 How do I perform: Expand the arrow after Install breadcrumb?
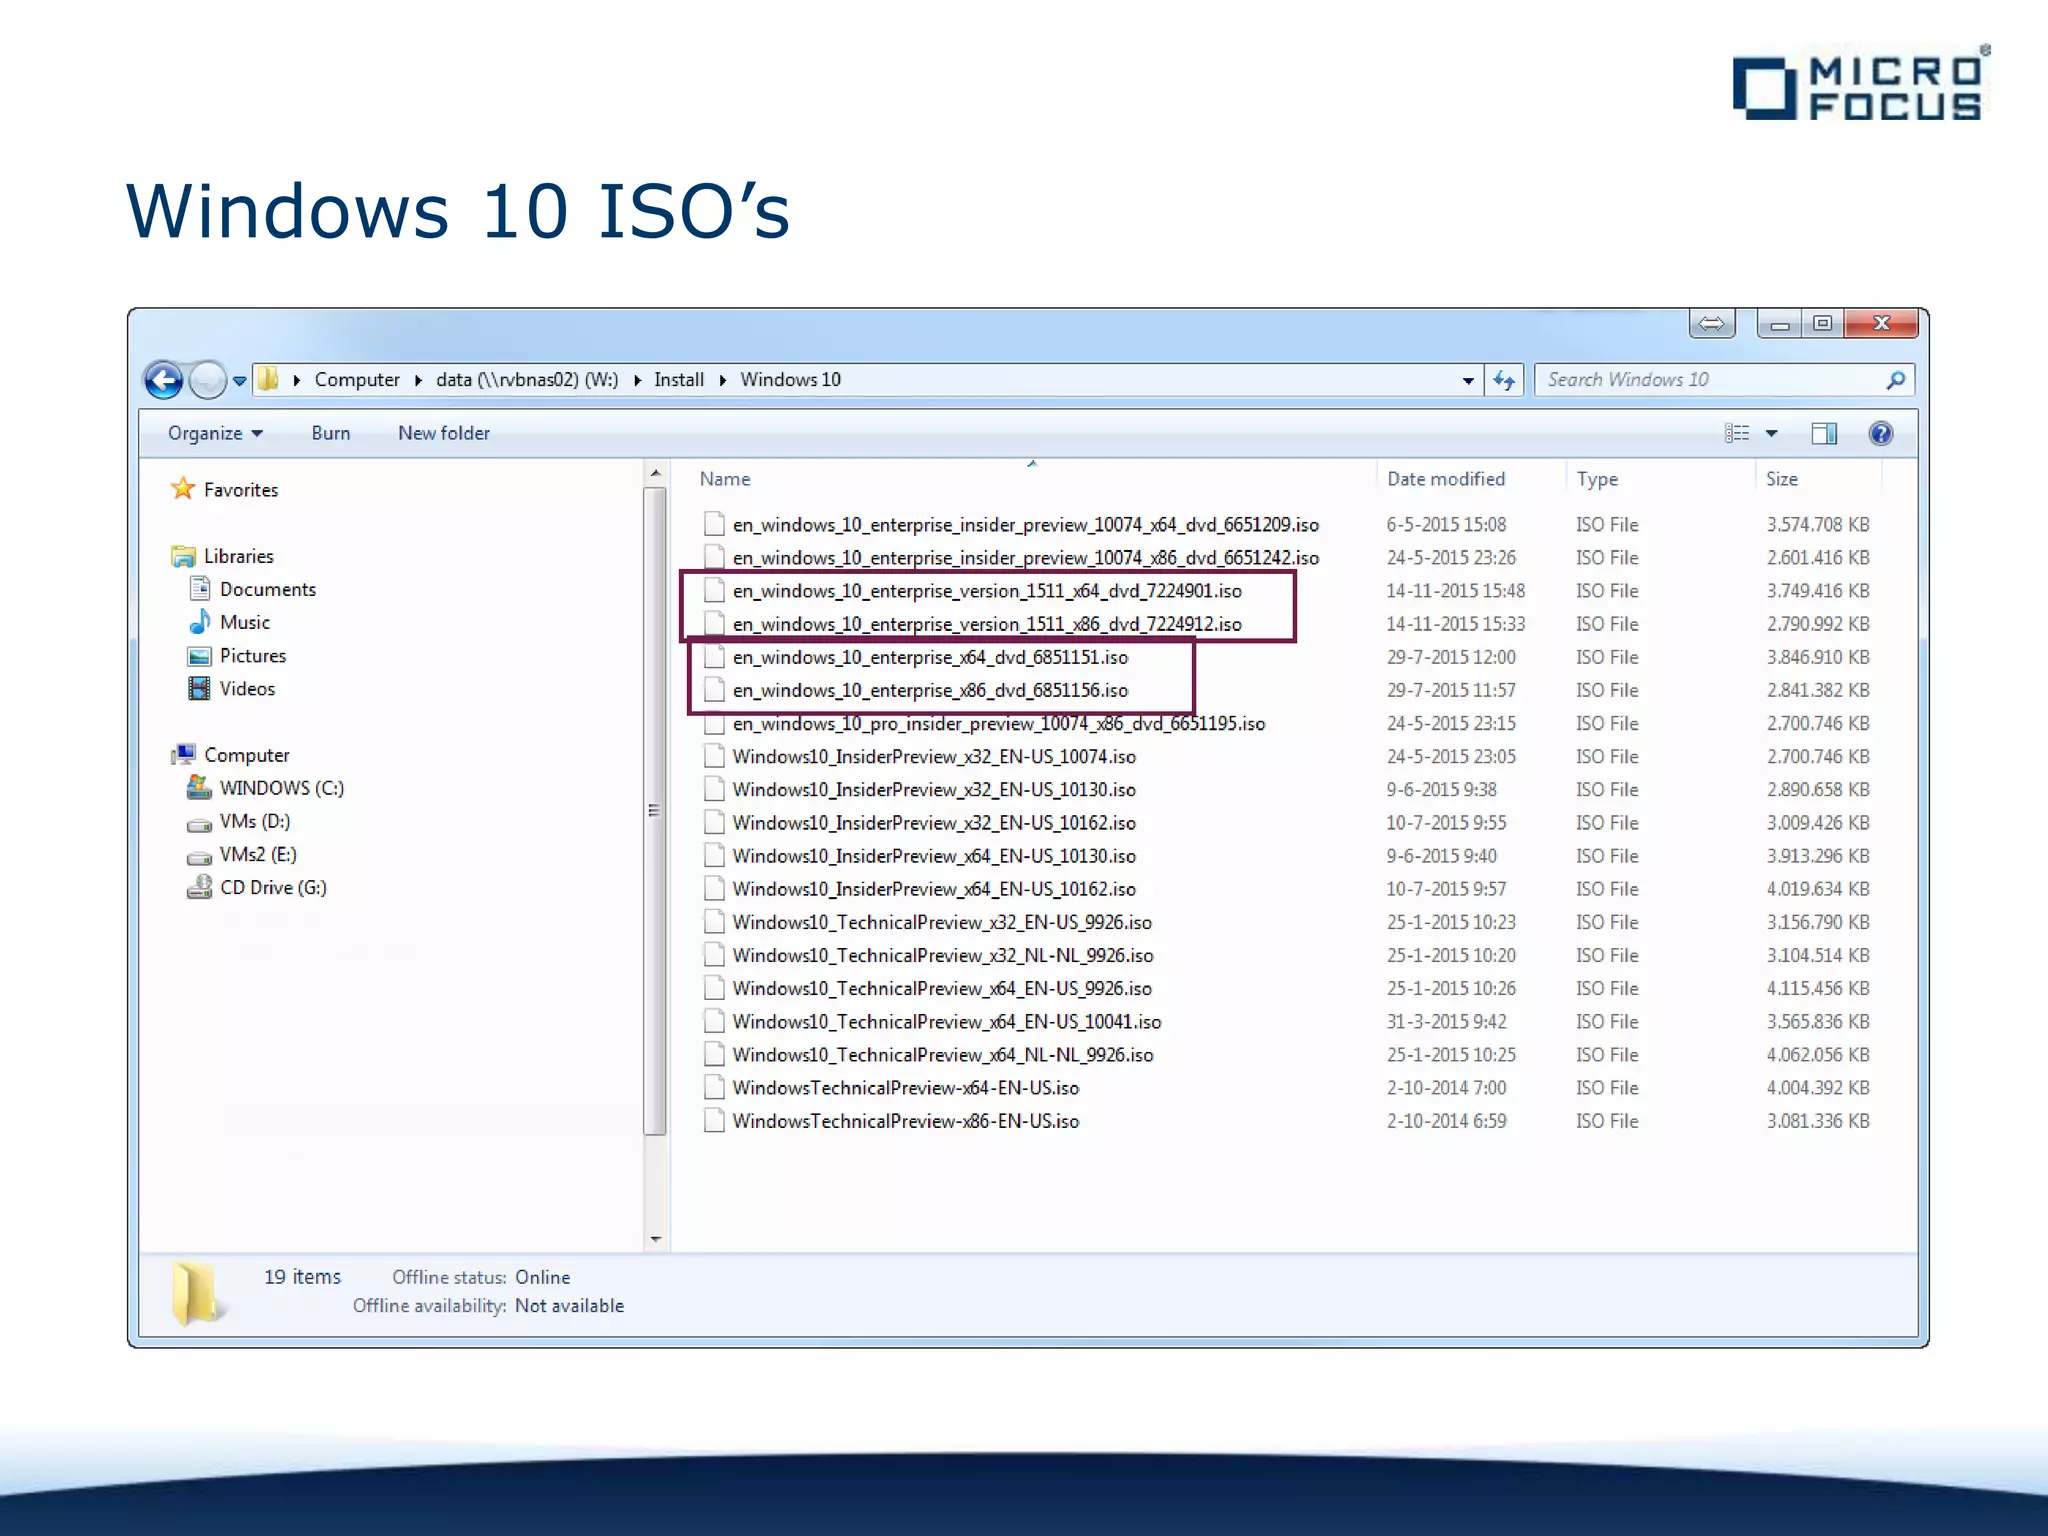(722, 380)
